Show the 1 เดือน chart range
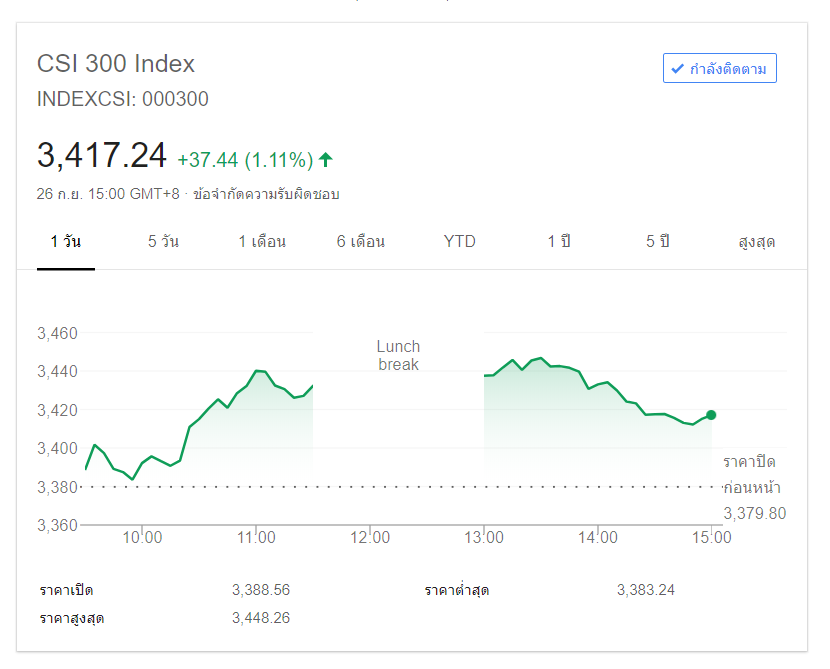 pos(262,242)
